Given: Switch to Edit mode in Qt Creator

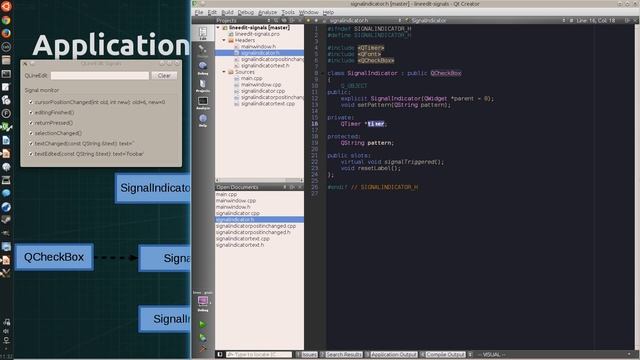Looking at the screenshot, I should [203, 33].
